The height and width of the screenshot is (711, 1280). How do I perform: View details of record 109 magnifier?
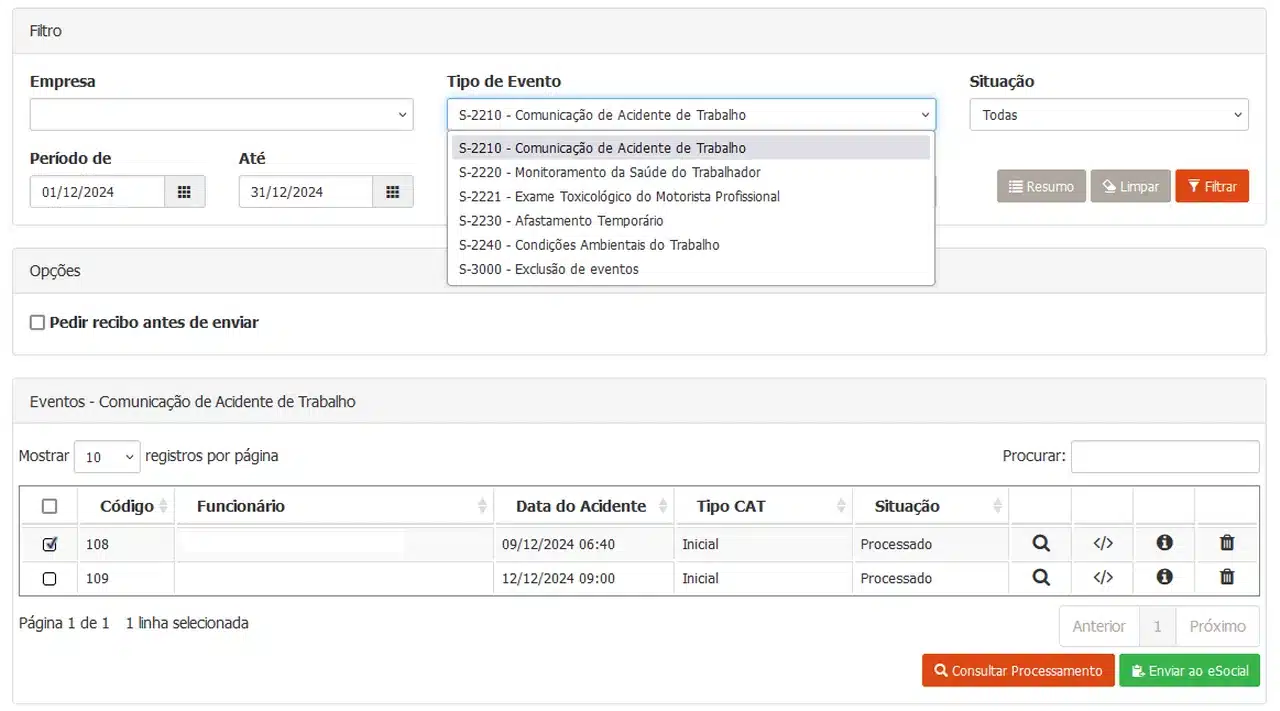tap(1041, 578)
